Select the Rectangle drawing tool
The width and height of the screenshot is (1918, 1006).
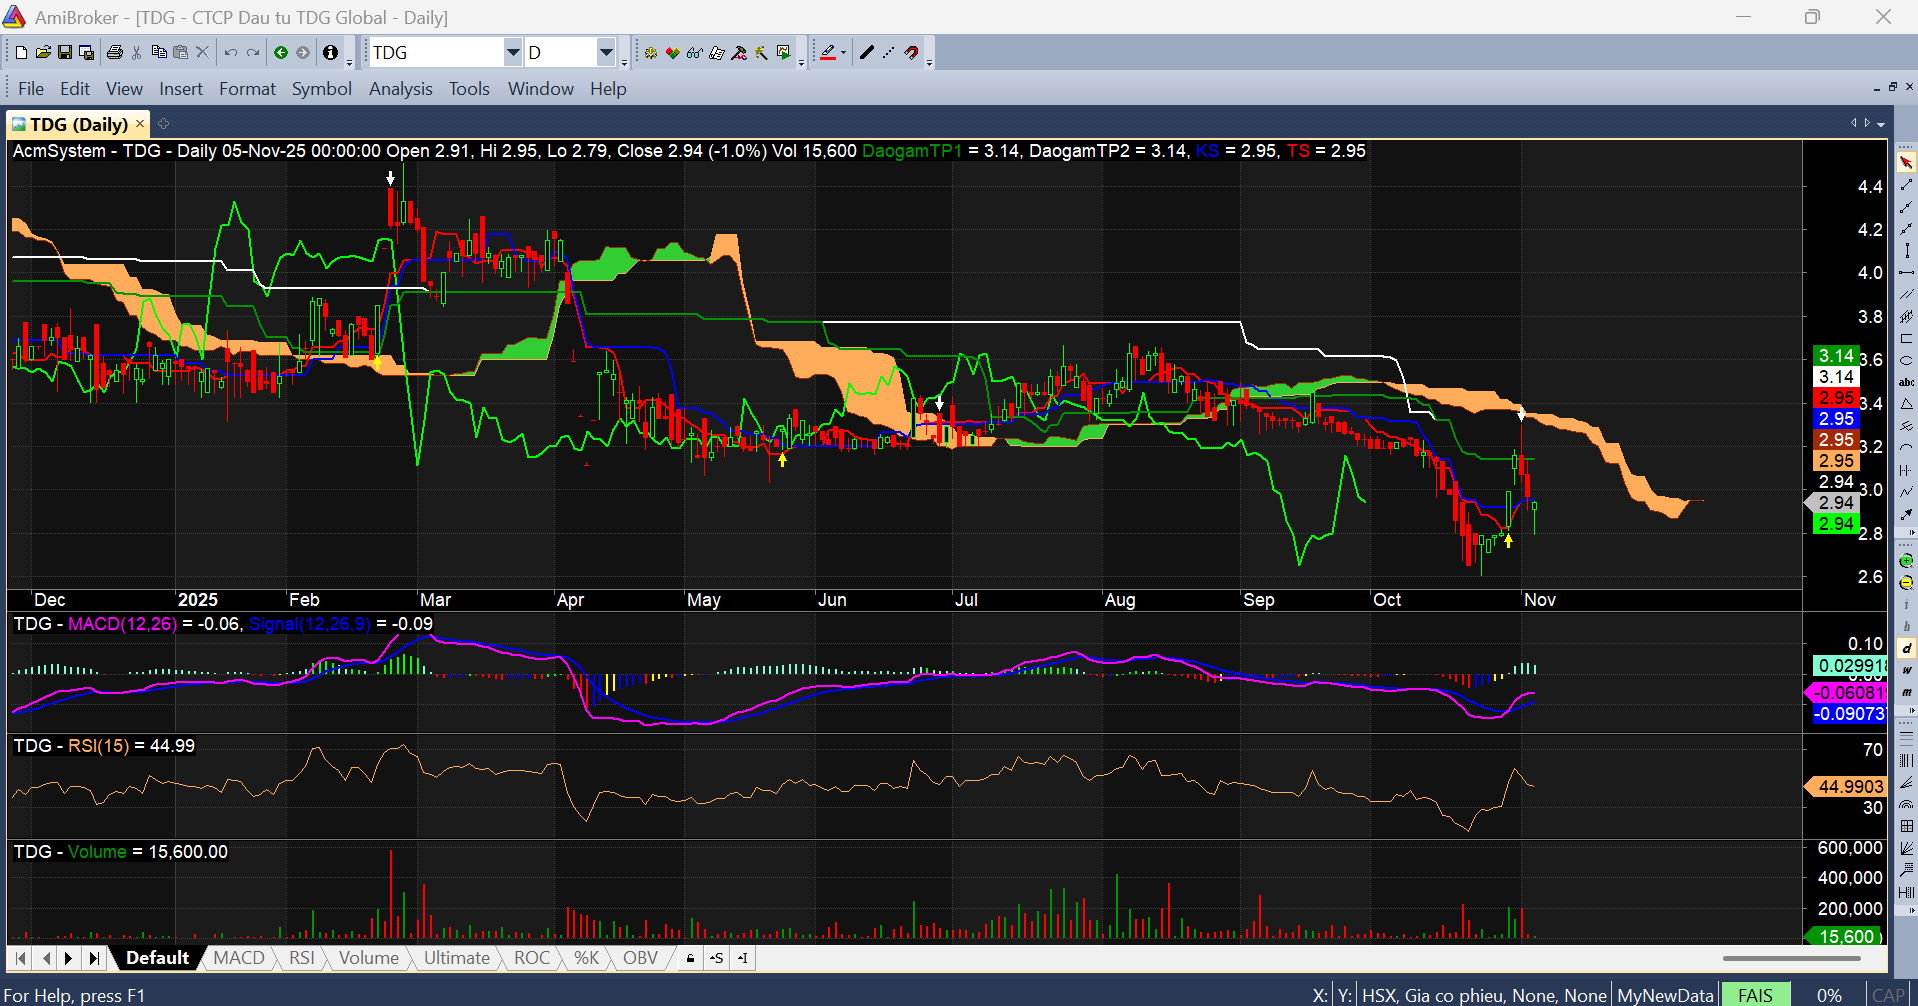pos(1906,339)
